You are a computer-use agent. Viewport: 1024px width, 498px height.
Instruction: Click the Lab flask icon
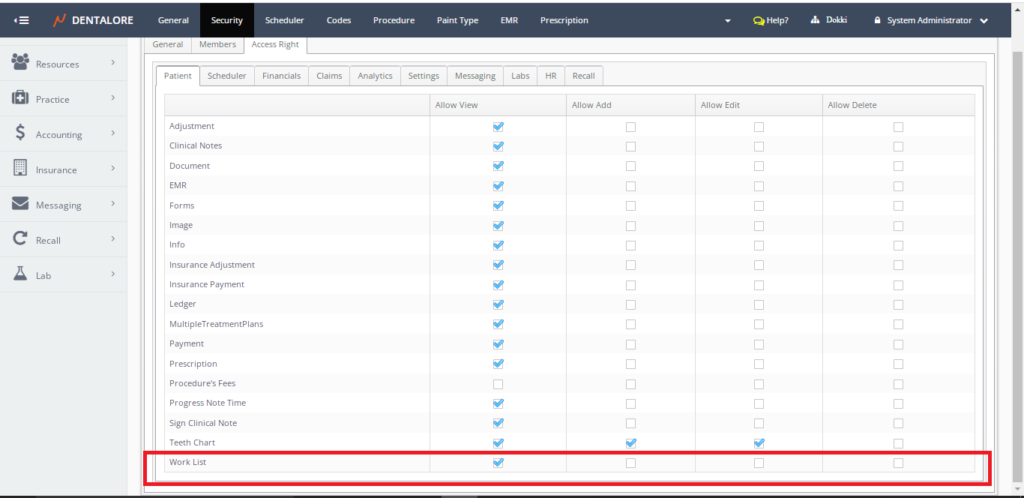point(20,274)
